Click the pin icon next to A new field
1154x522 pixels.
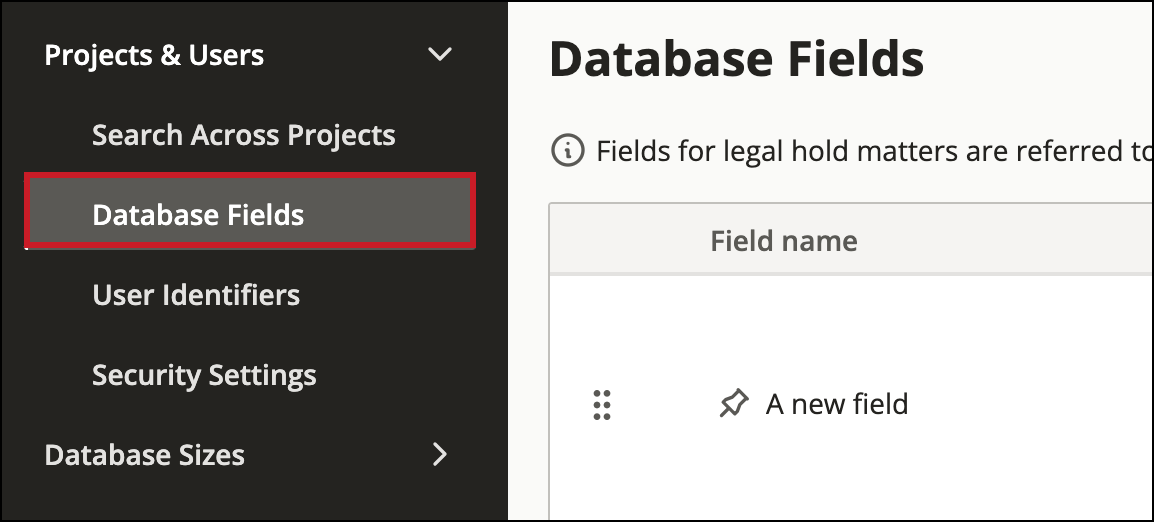tap(733, 403)
